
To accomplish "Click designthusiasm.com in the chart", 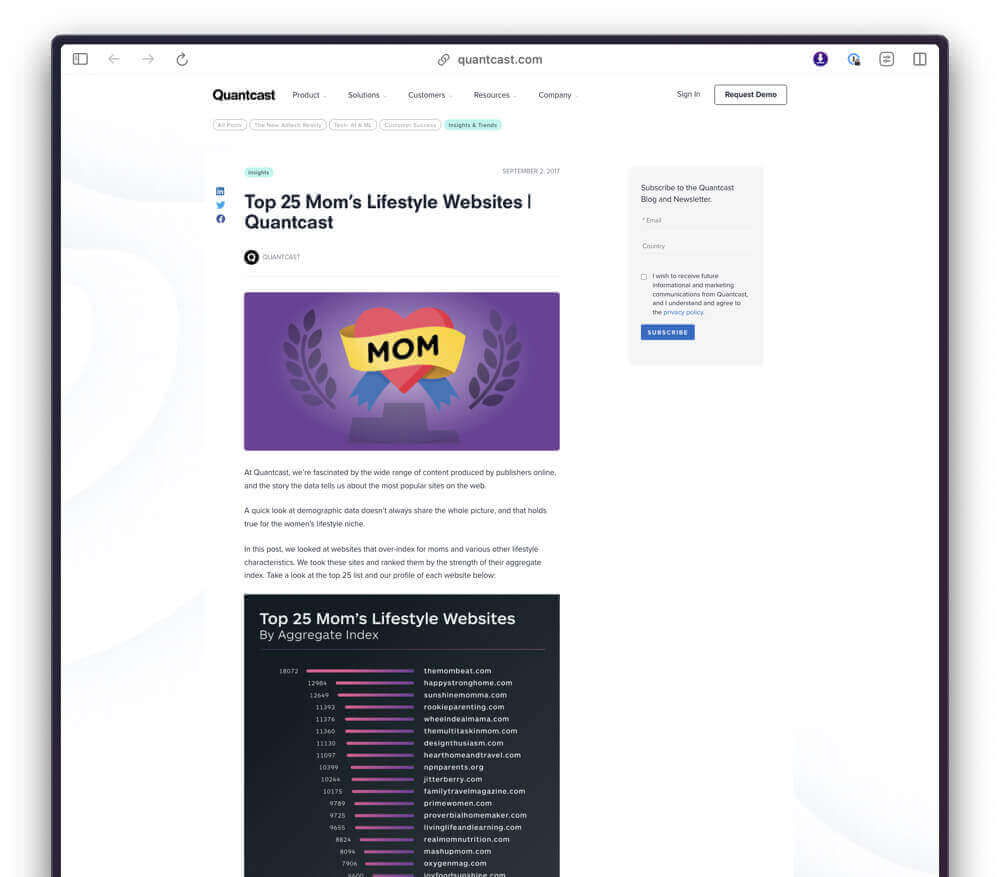I will [463, 744].
